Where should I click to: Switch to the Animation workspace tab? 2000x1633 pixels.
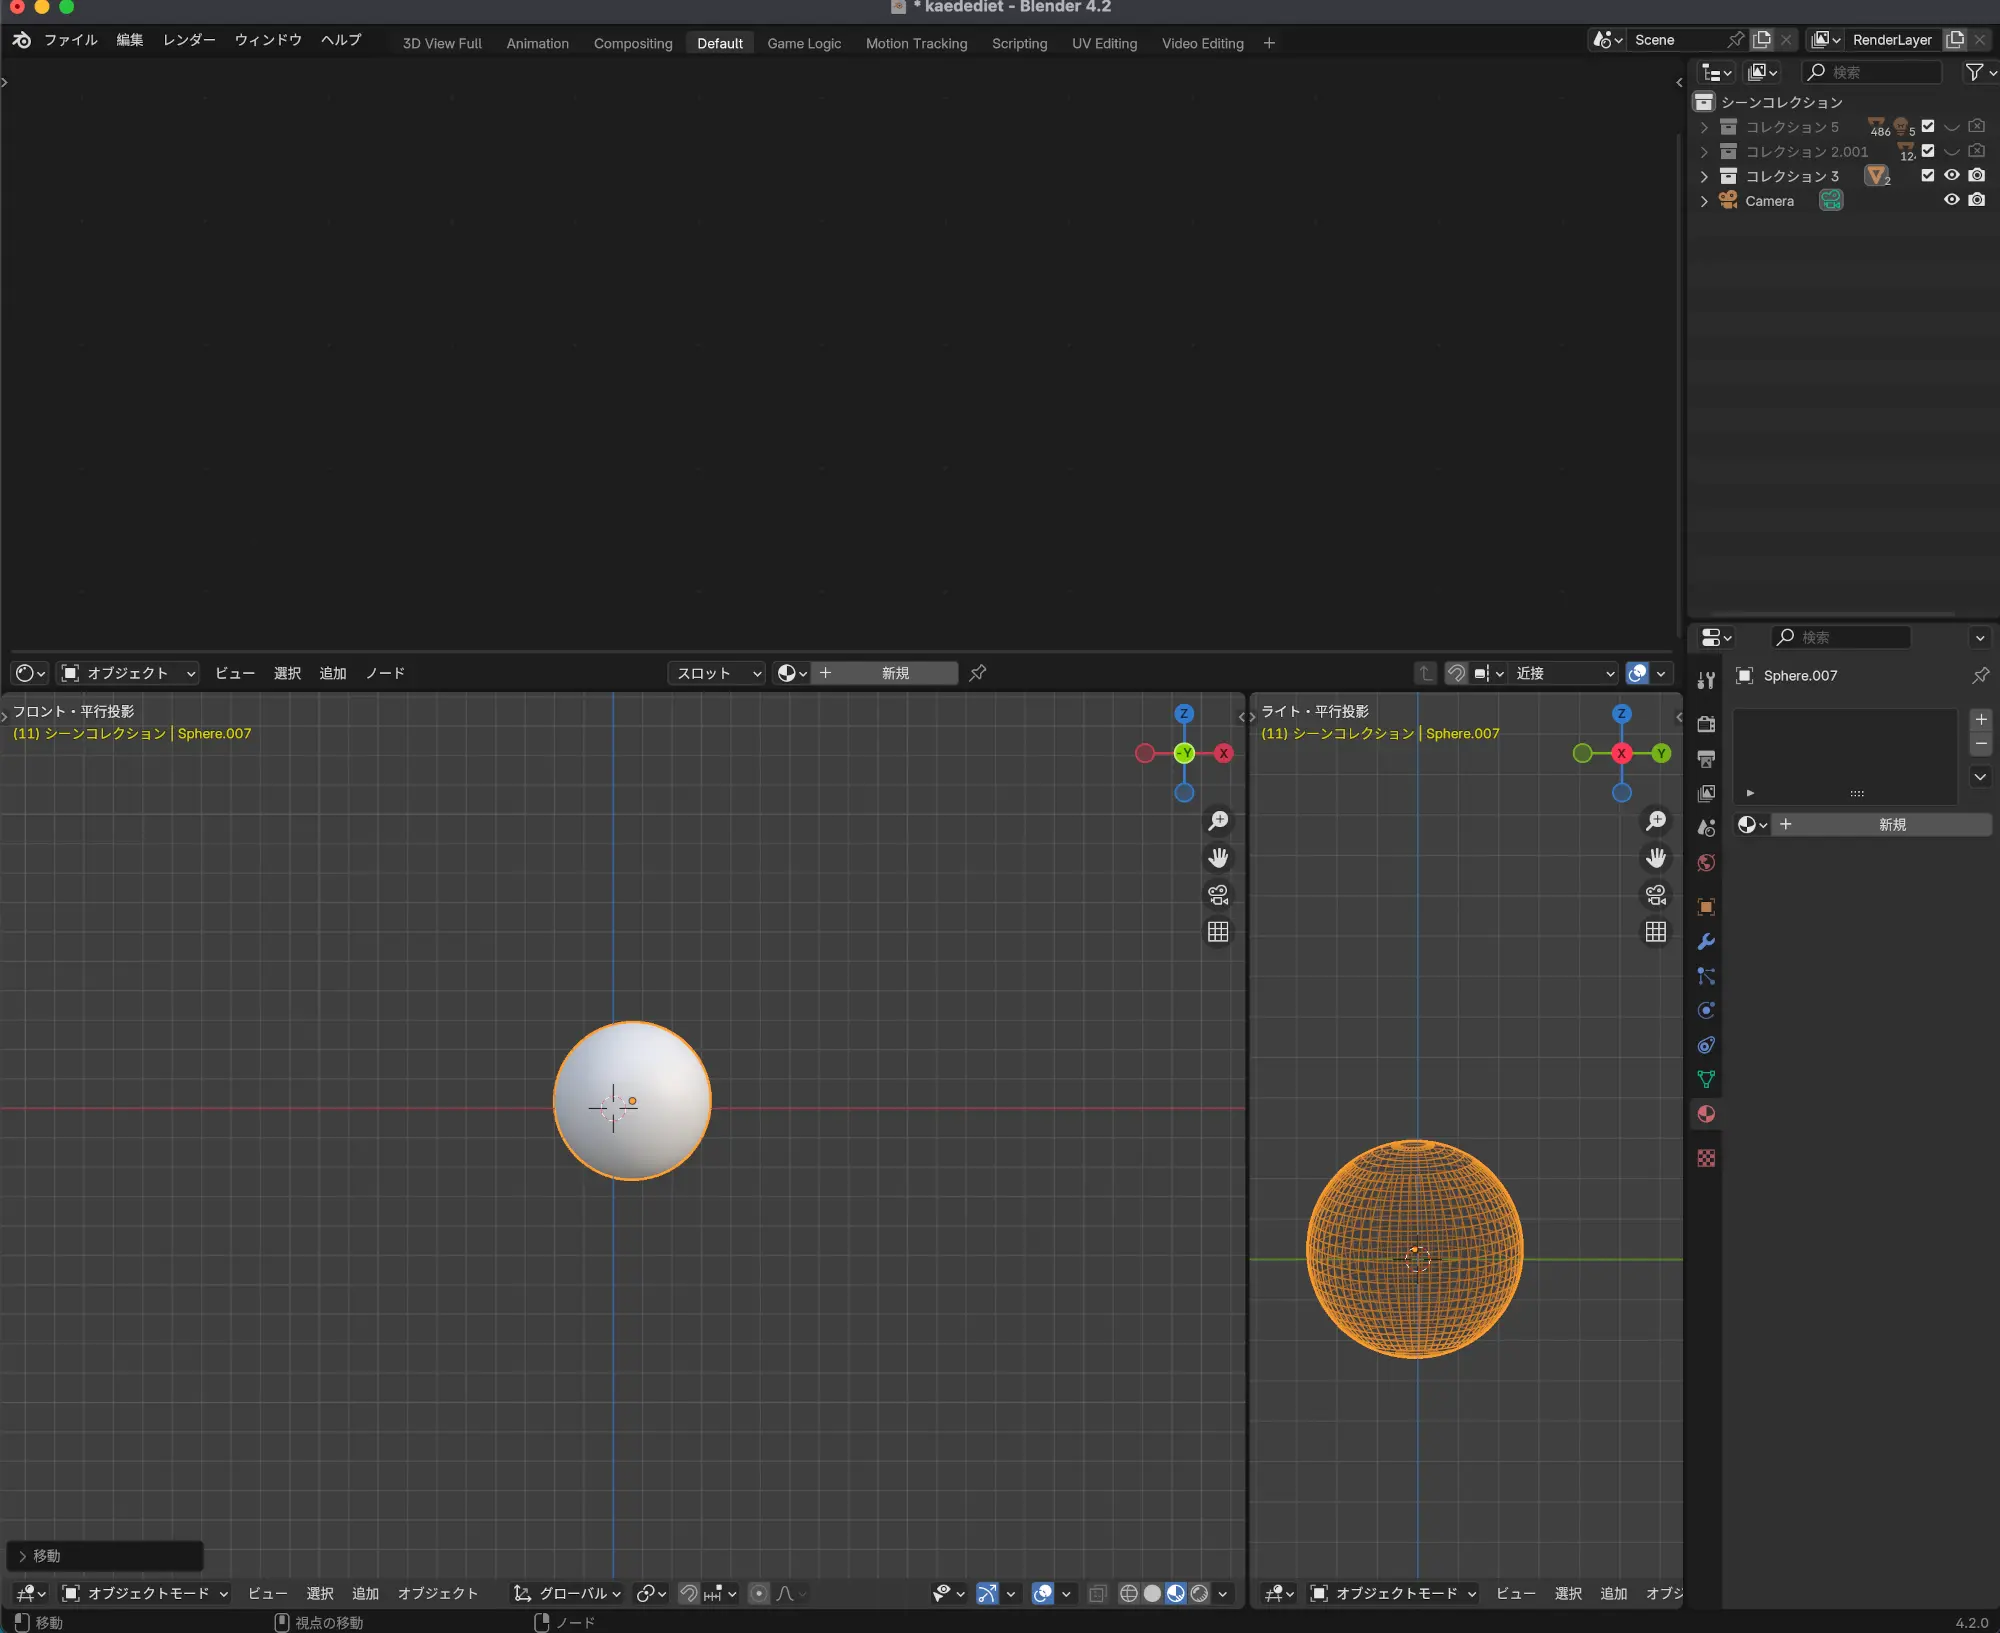[x=537, y=43]
